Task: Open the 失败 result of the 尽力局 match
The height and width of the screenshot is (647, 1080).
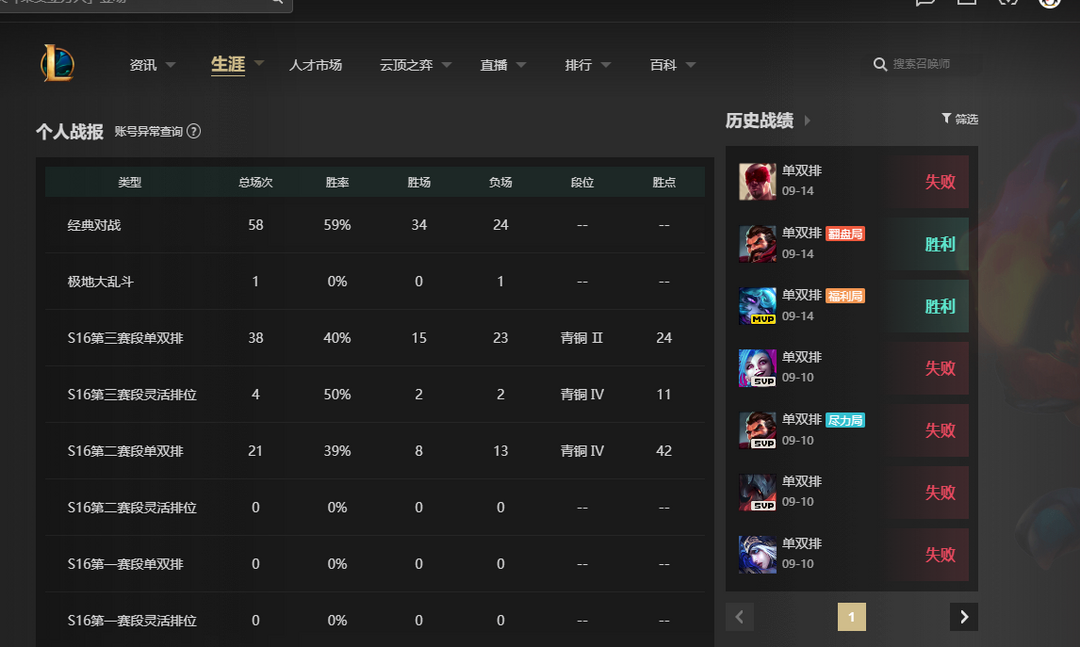Action: point(939,430)
